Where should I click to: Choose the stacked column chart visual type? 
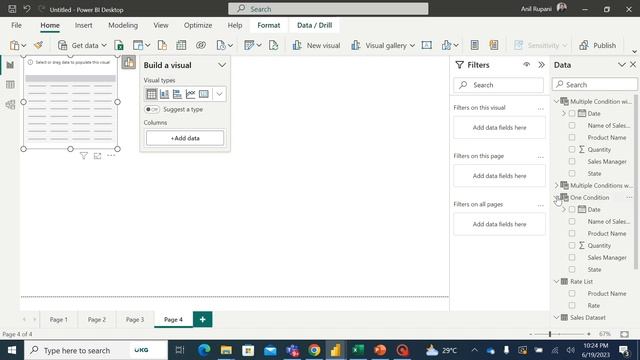pyautogui.click(x=164, y=94)
